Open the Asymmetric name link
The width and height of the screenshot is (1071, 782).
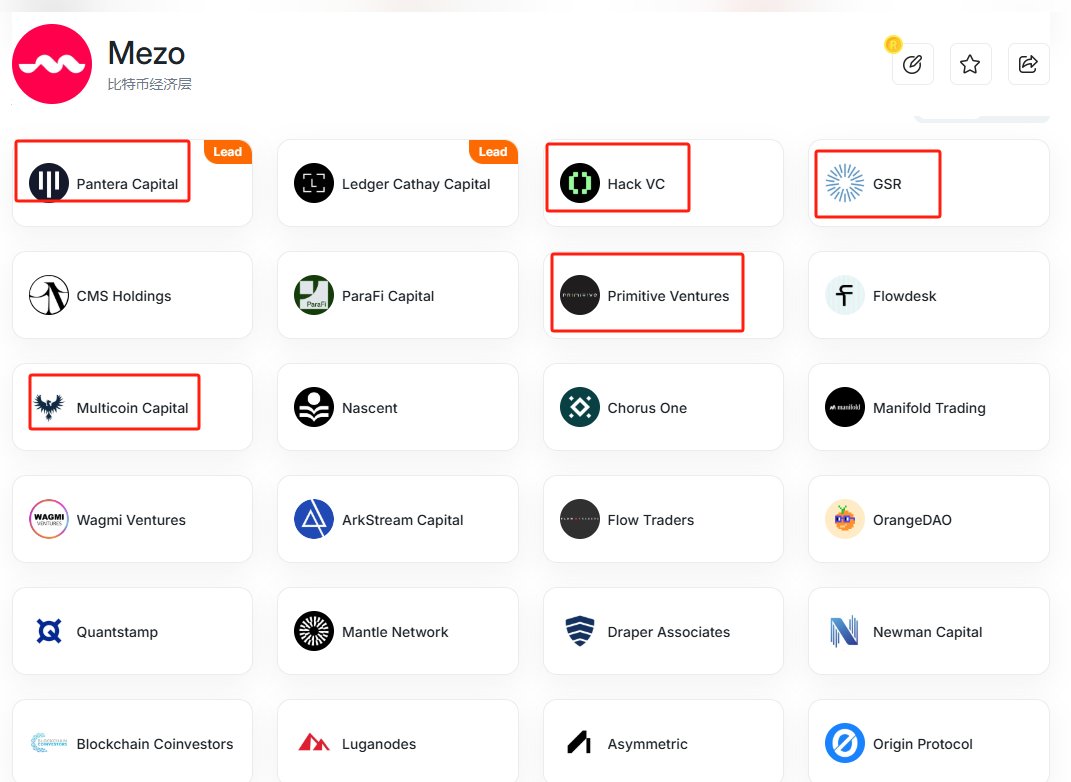click(x=648, y=744)
